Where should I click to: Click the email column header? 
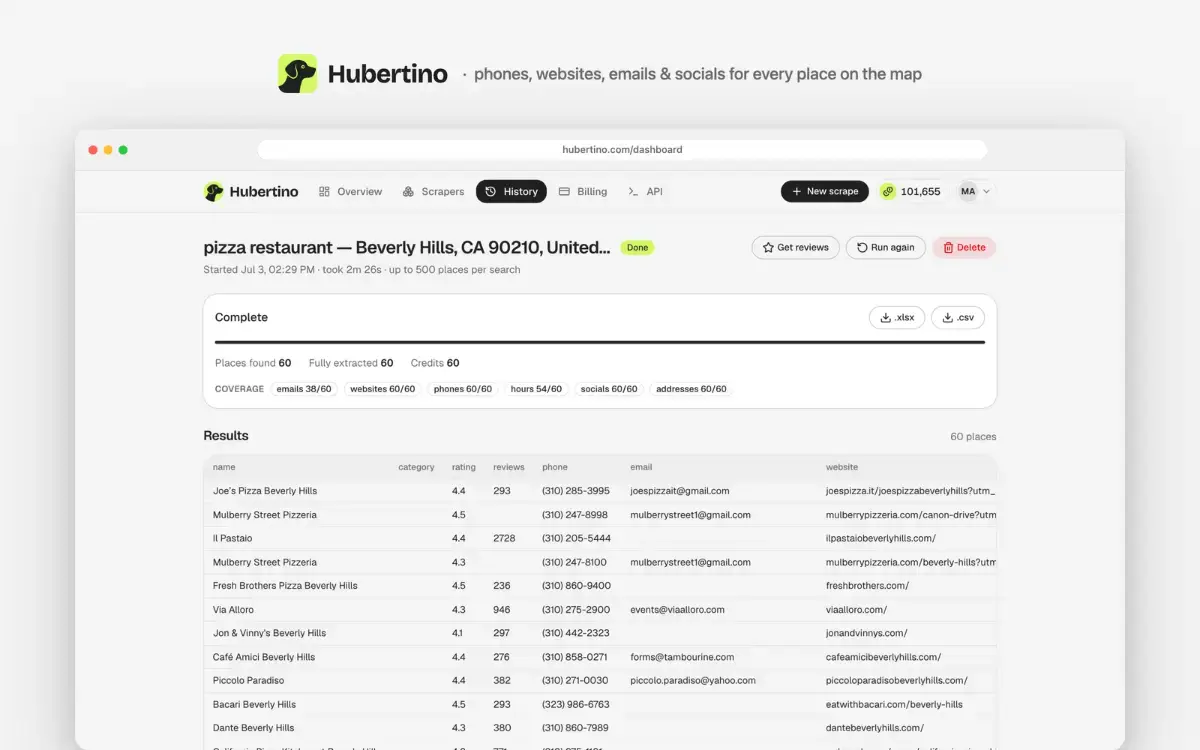point(641,467)
